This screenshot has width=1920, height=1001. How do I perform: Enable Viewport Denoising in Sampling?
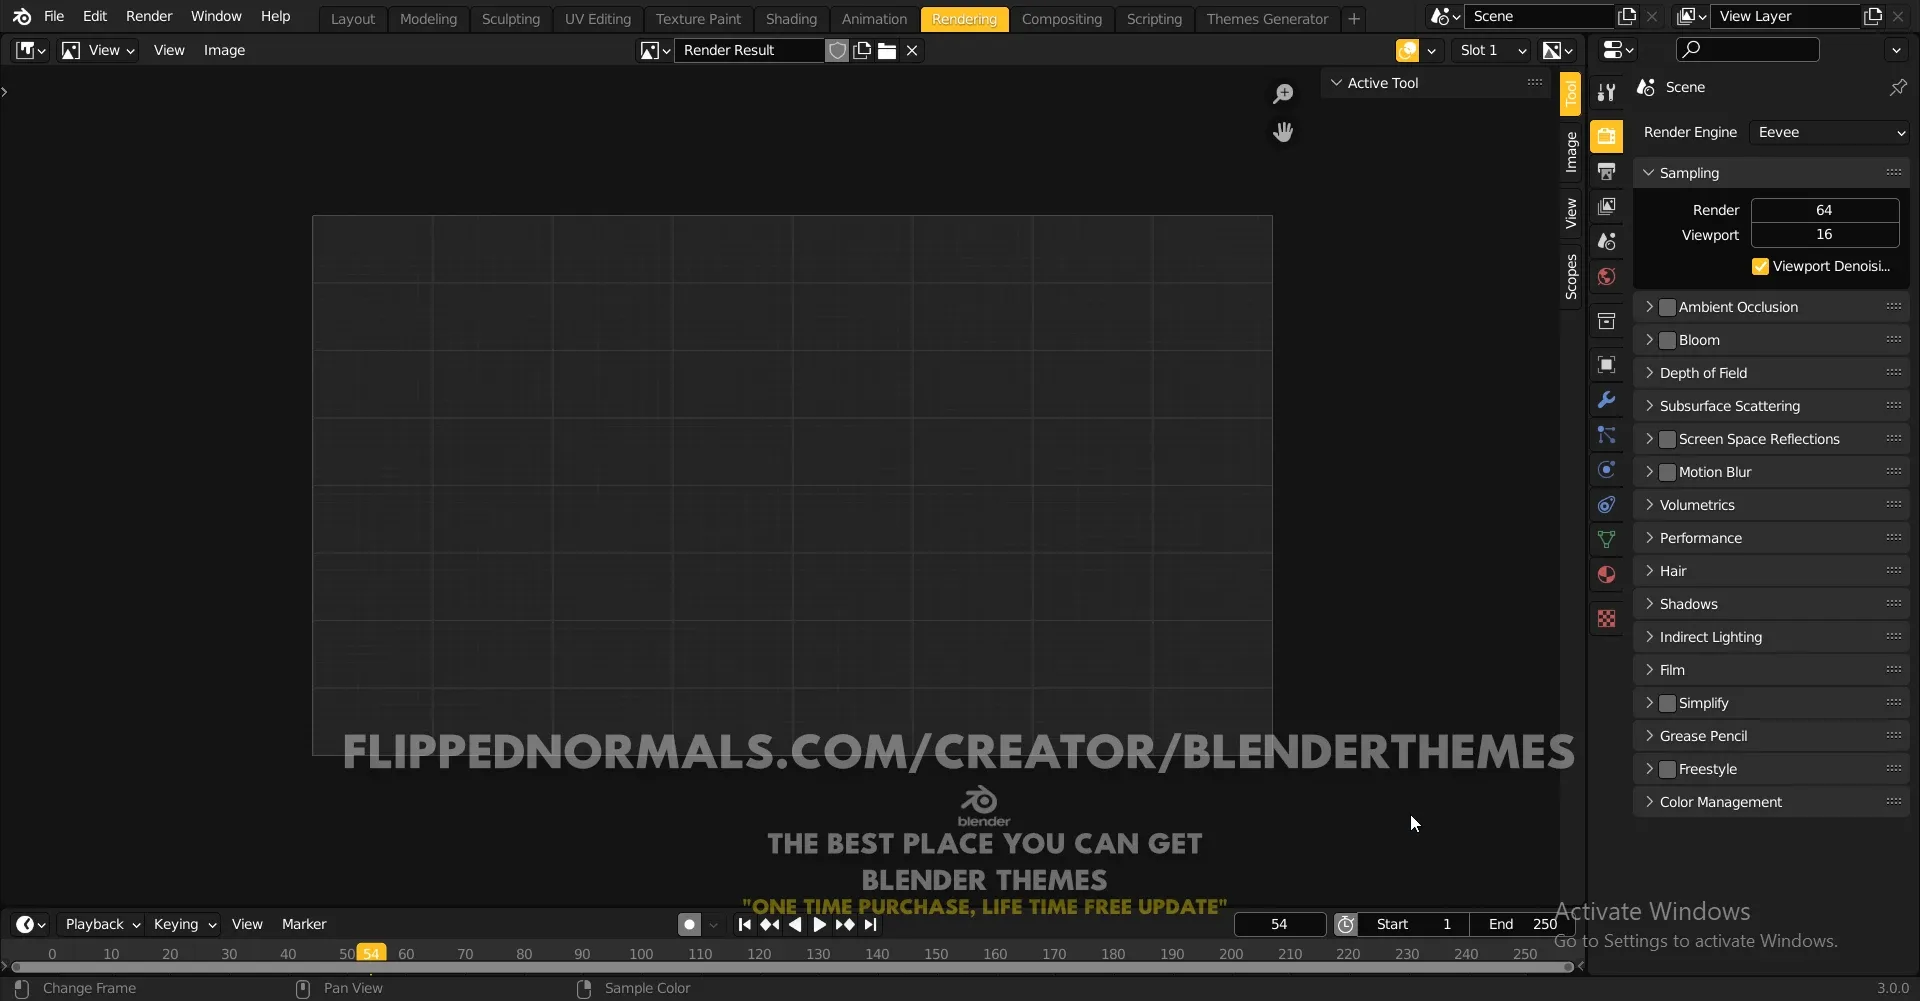coord(1762,266)
